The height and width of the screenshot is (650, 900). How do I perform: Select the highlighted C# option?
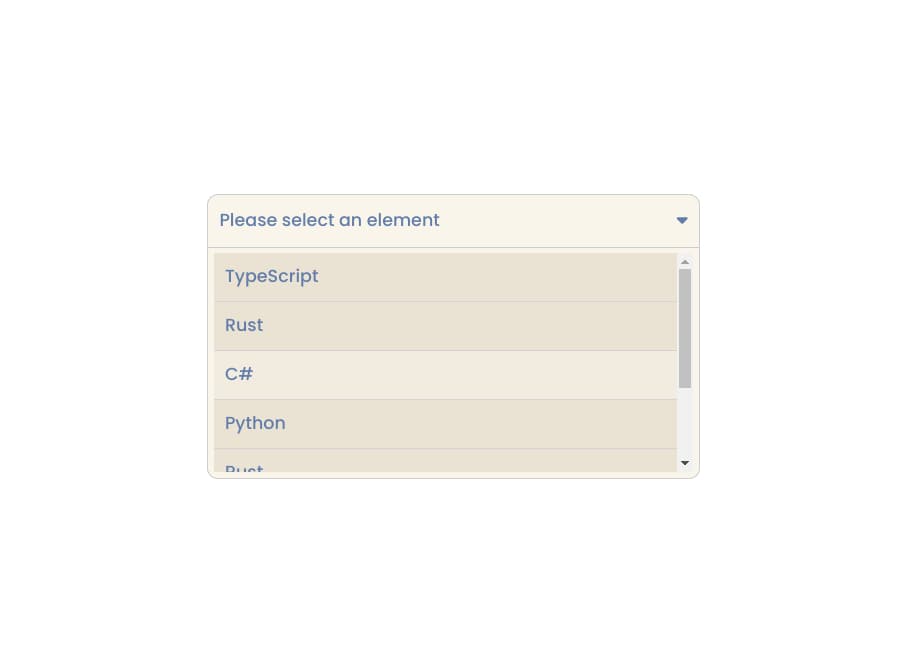445,375
